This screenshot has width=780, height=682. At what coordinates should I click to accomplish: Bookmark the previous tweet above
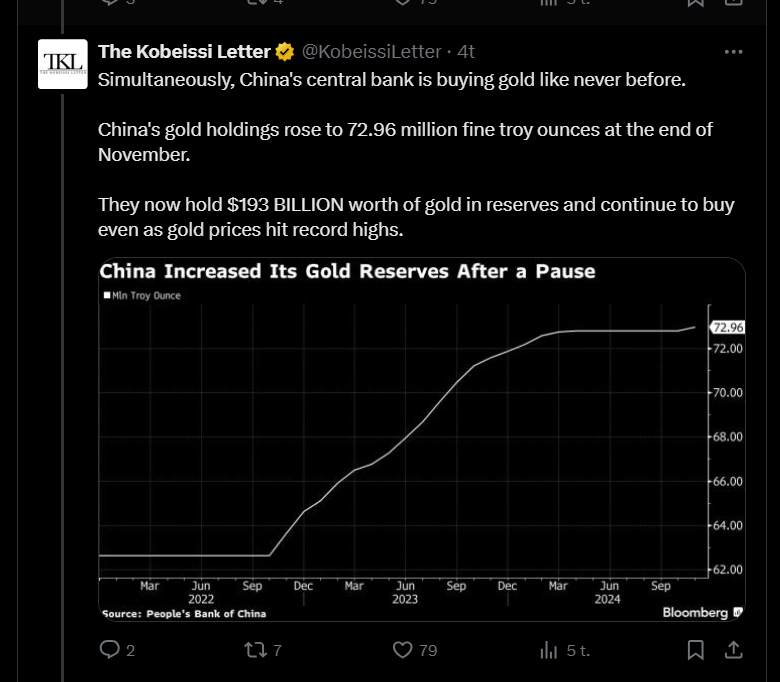coord(695,2)
